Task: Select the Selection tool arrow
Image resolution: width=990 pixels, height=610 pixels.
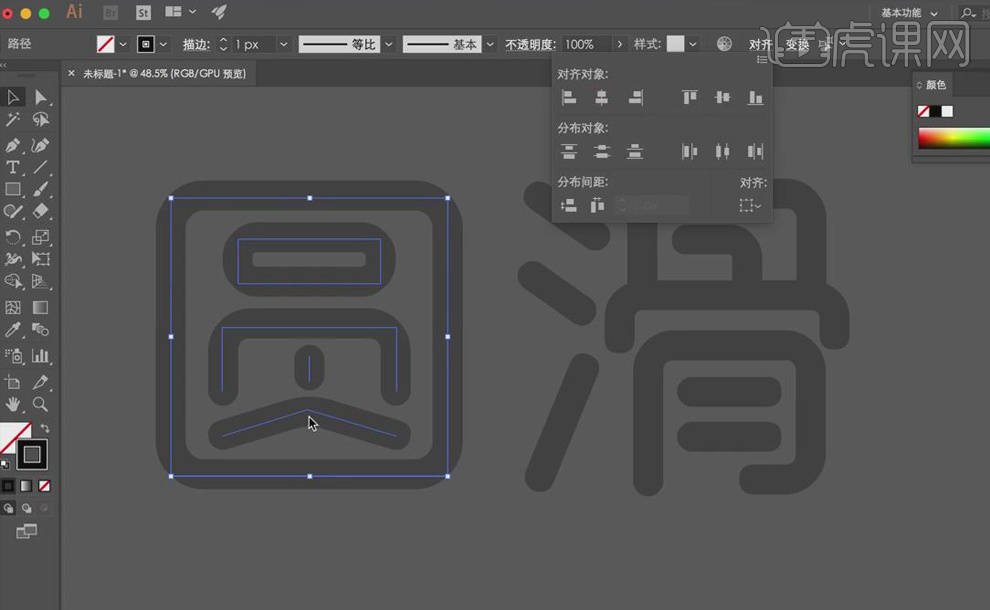Action: (13, 97)
